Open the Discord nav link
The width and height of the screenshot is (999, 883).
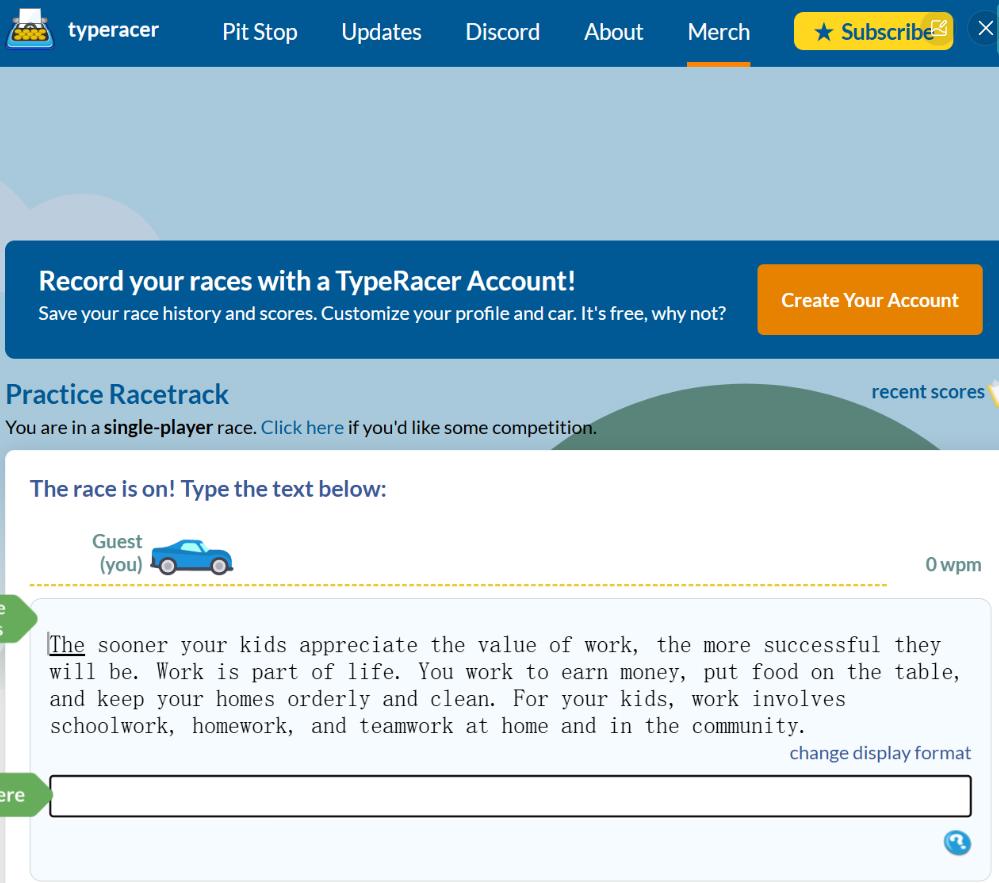pyautogui.click(x=502, y=32)
